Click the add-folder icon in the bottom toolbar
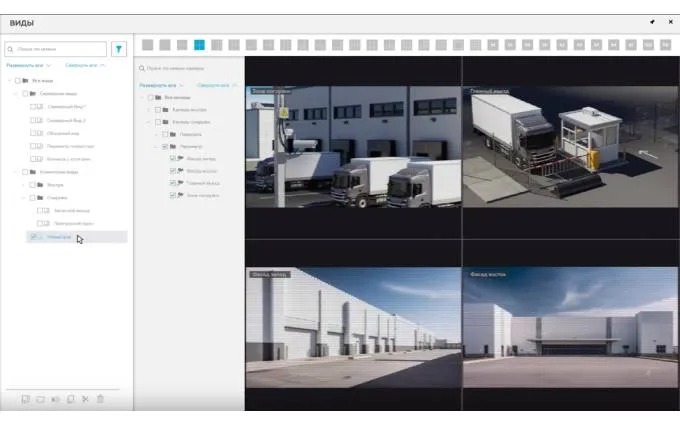The image size is (680, 425). [40, 399]
